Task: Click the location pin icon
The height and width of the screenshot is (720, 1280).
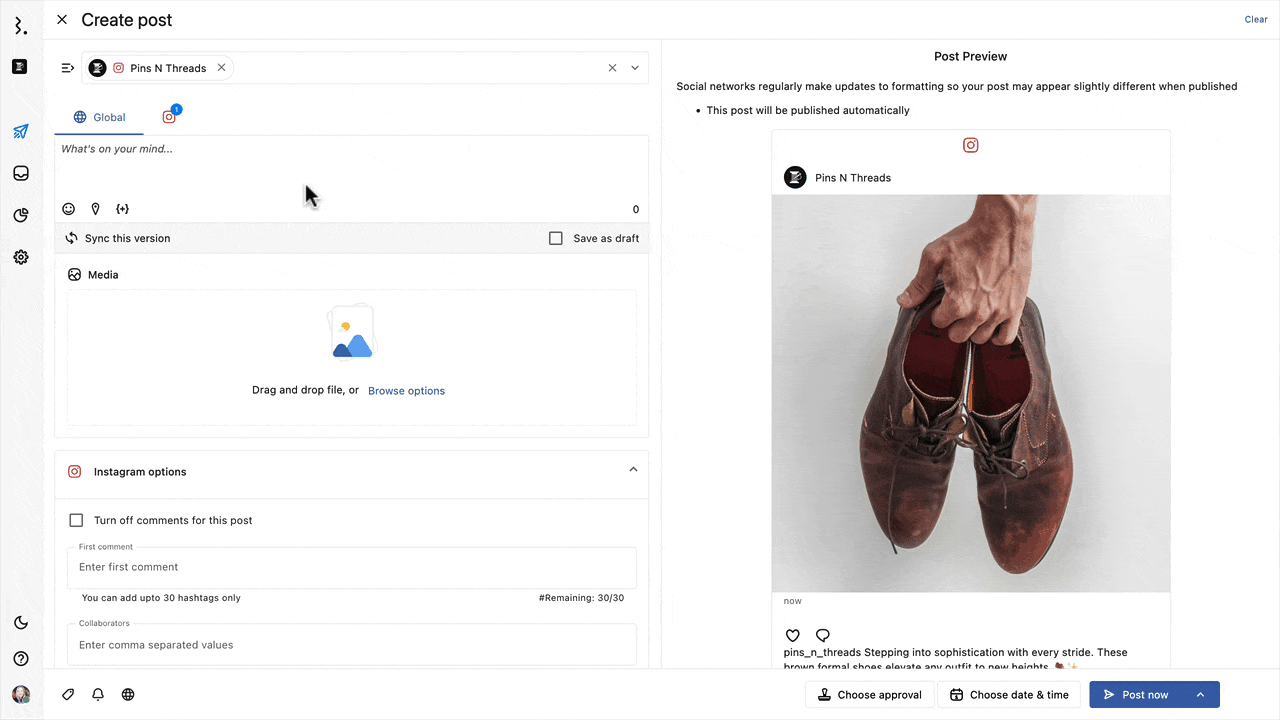Action: [x=96, y=209]
